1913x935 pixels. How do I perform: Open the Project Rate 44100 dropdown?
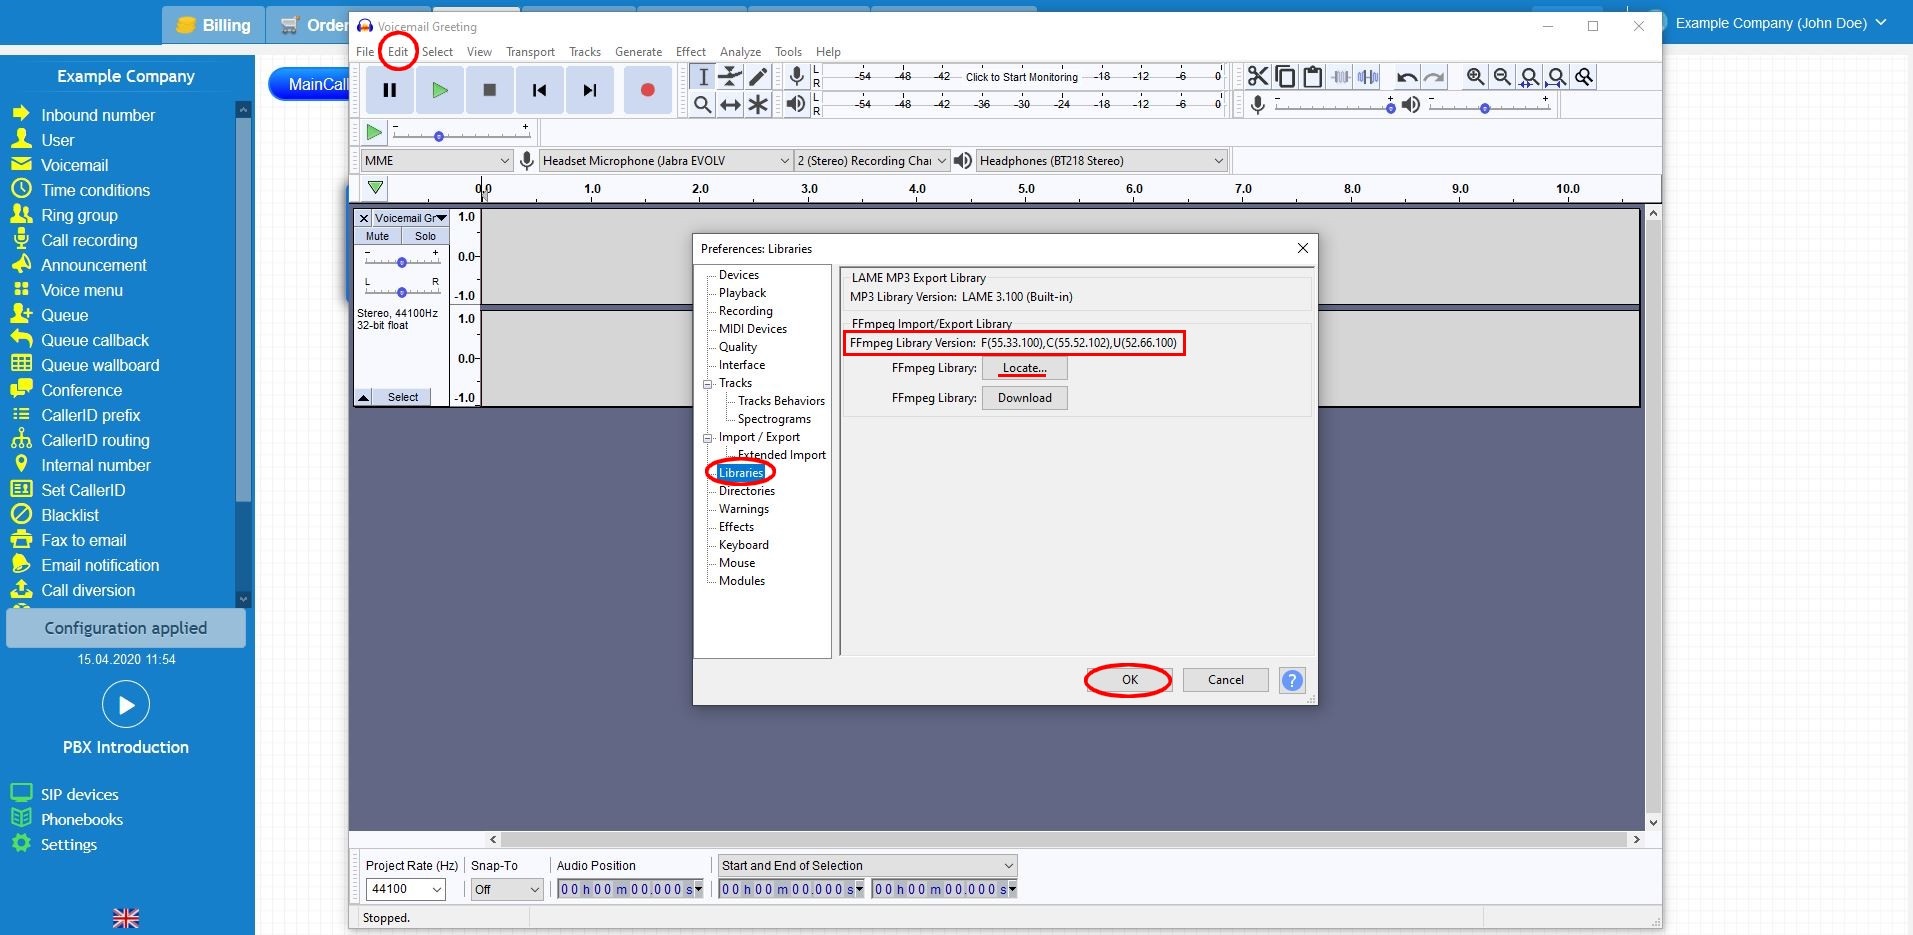pos(406,889)
